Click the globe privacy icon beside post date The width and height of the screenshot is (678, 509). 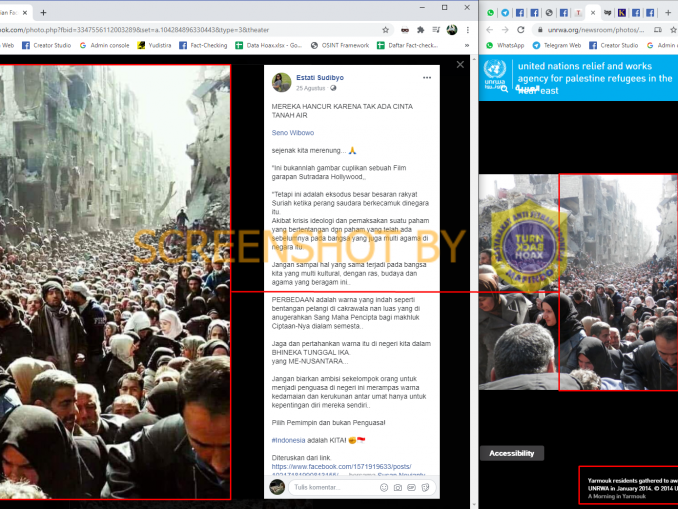point(333,88)
